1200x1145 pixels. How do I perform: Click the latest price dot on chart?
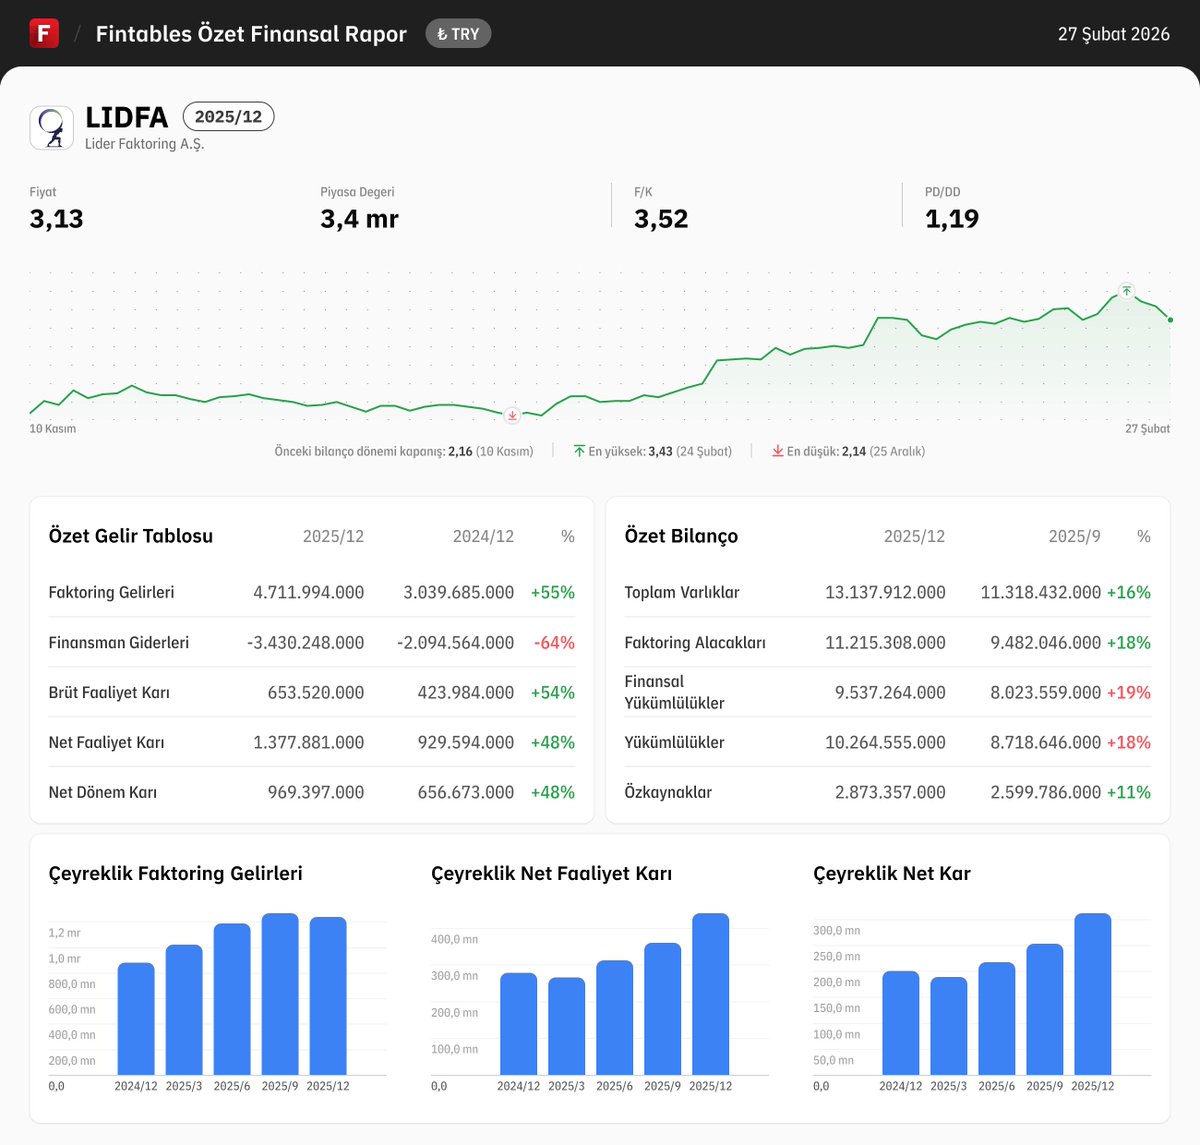click(x=1170, y=320)
